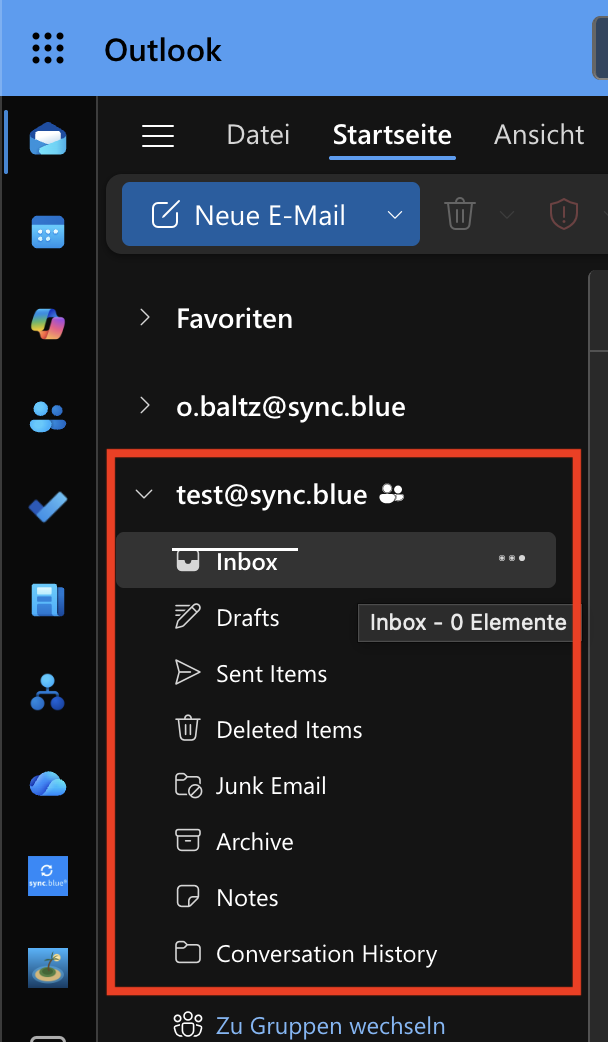The width and height of the screenshot is (608, 1042).
Task: Open the To Do checkmark icon
Action: pos(48,507)
